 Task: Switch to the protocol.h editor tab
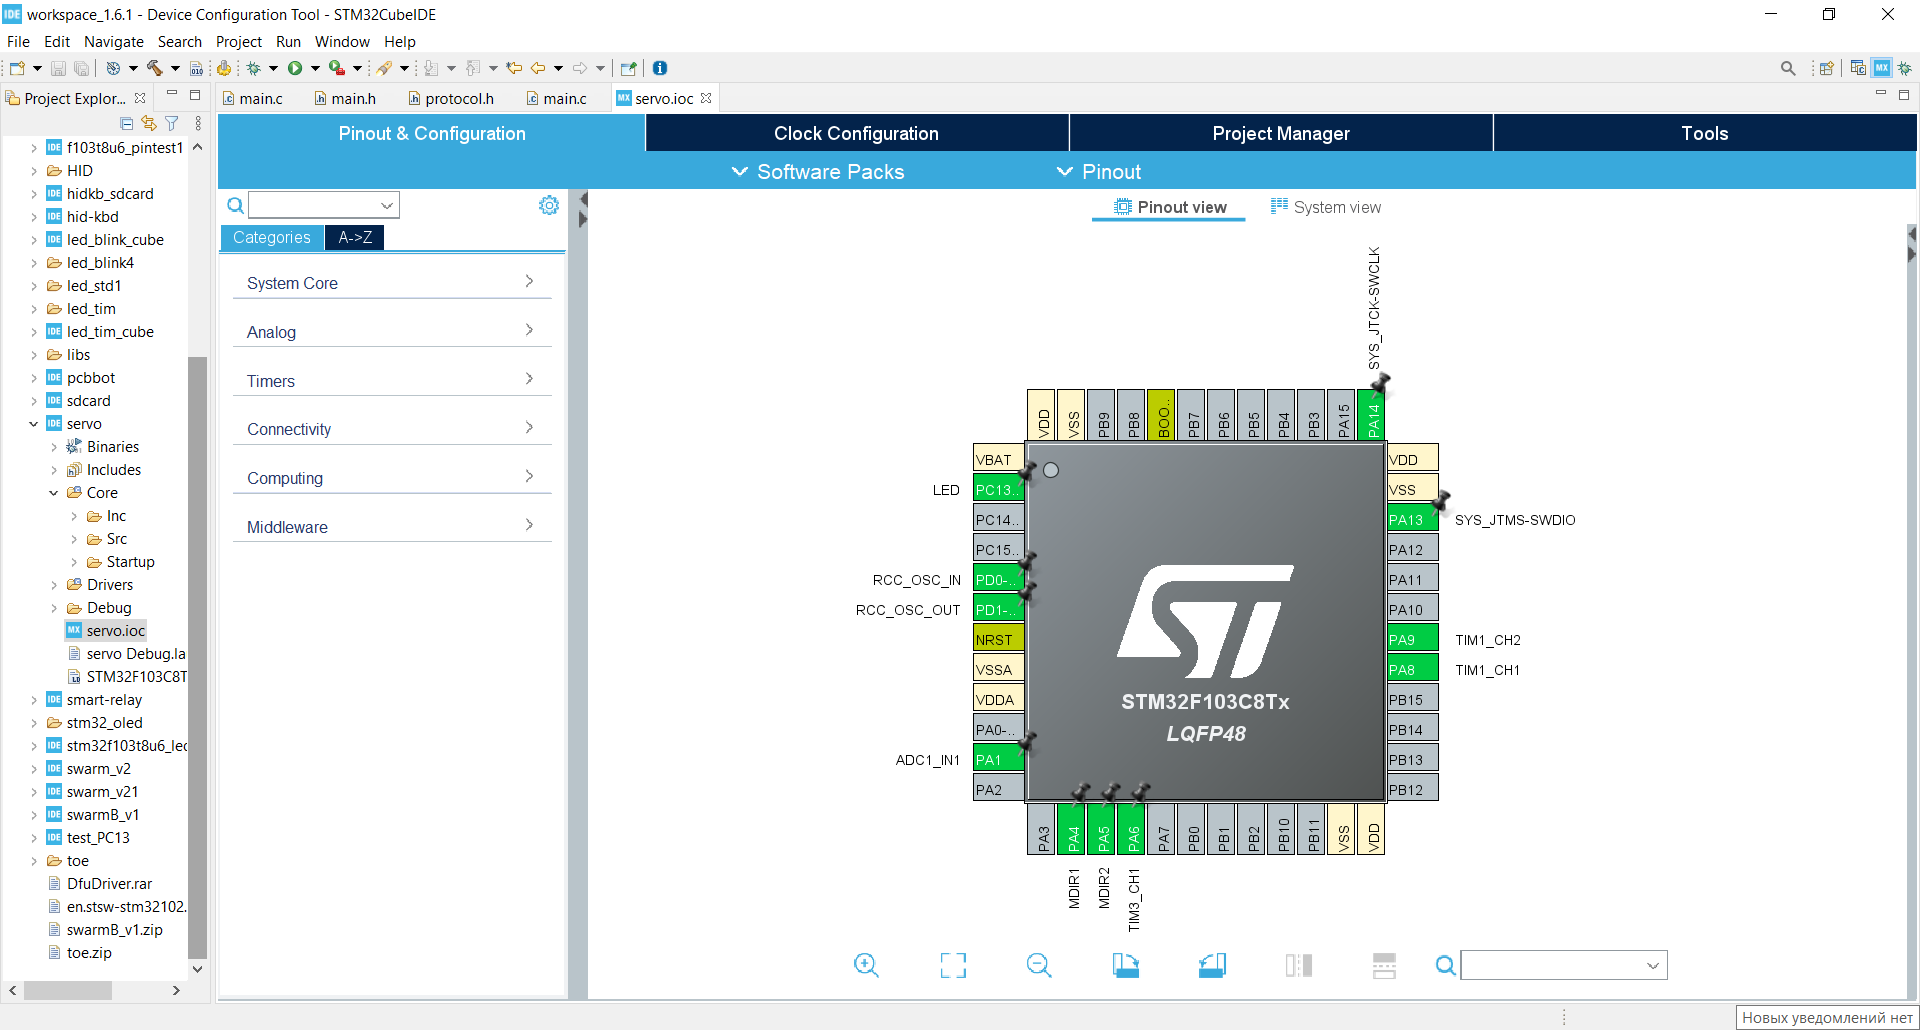coord(450,98)
